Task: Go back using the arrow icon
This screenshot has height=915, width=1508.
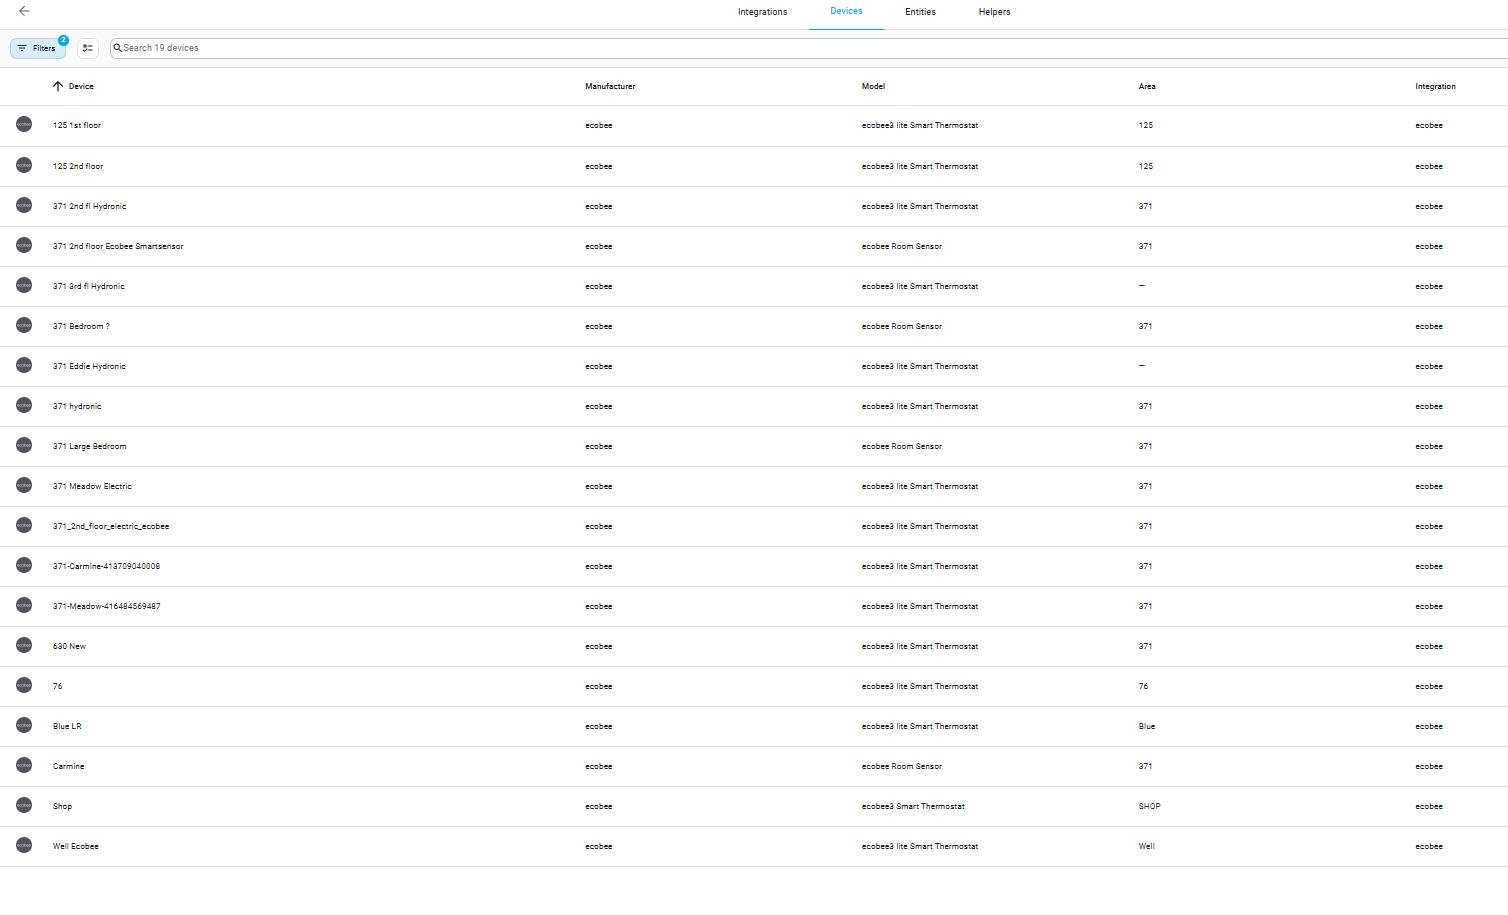Action: pos(24,11)
